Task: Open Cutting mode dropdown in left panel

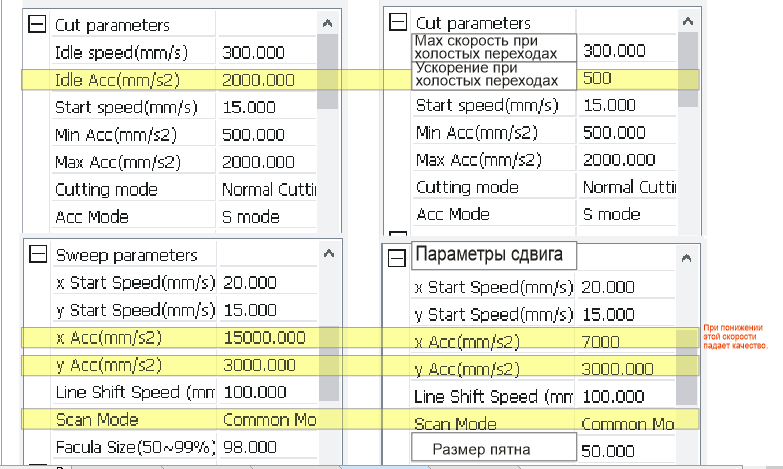Action: click(267, 189)
